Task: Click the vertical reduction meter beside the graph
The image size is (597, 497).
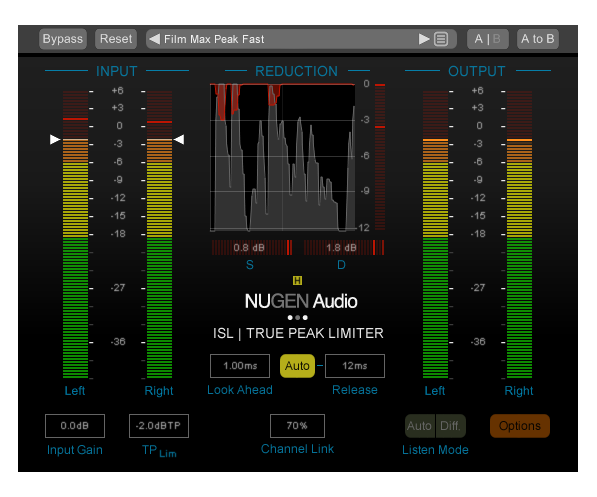Action: 380,157
